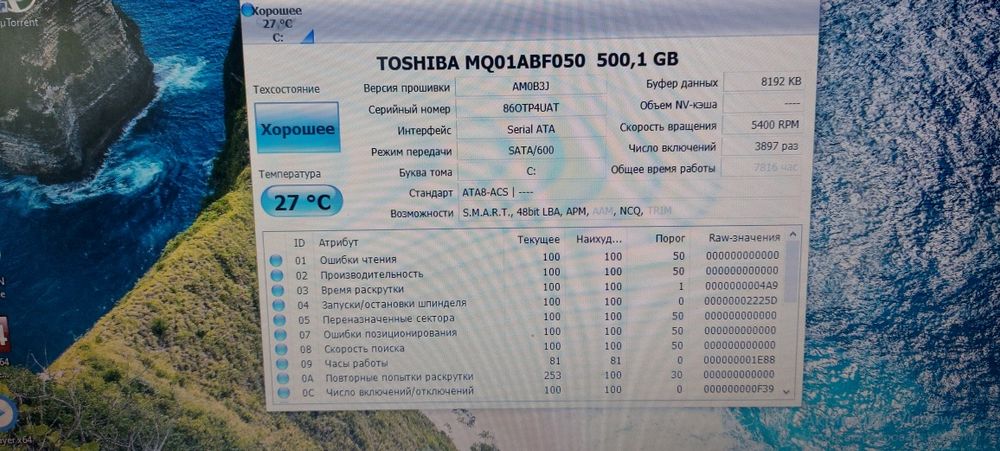
Task: Click current value 81 in Часы работы row
Action: pyautogui.click(x=554, y=361)
